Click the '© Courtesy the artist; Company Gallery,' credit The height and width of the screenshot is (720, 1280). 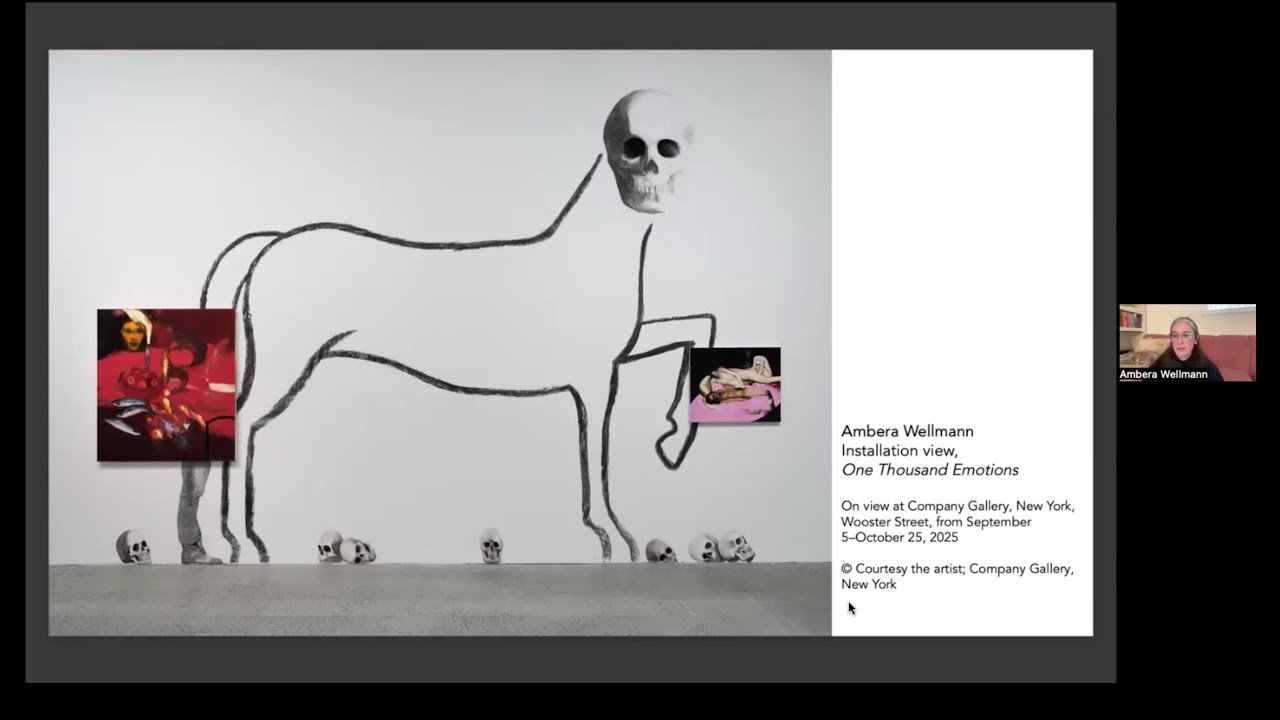click(x=958, y=569)
